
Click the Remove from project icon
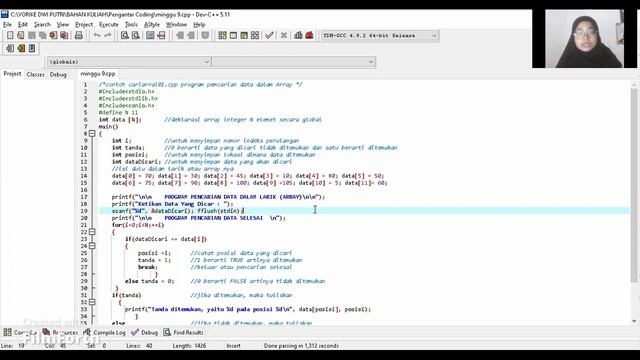point(191,36)
